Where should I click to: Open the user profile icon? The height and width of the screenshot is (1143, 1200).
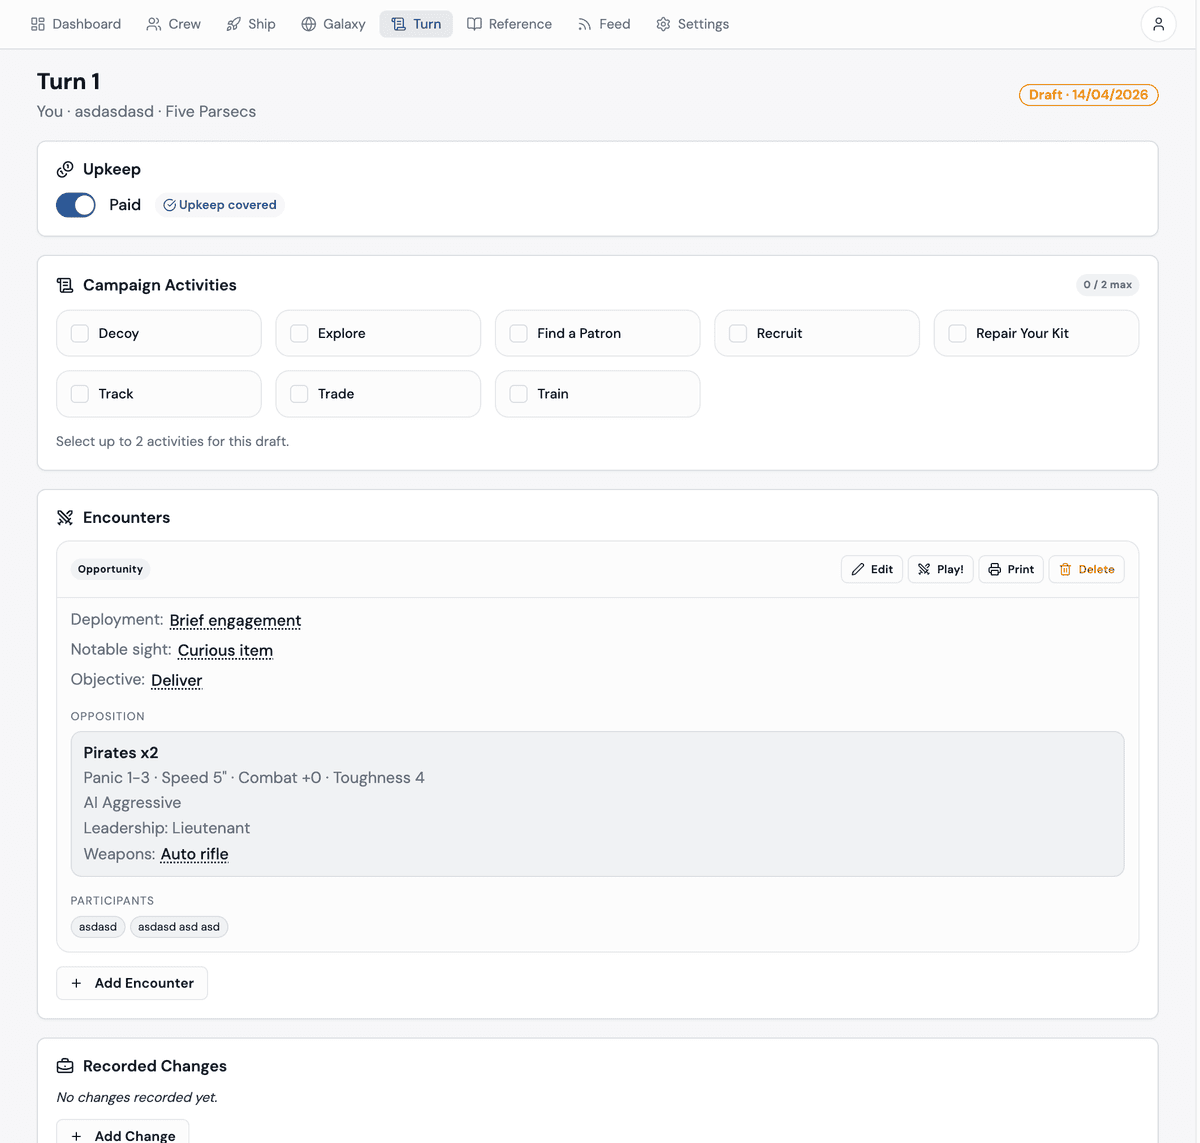[x=1158, y=24]
